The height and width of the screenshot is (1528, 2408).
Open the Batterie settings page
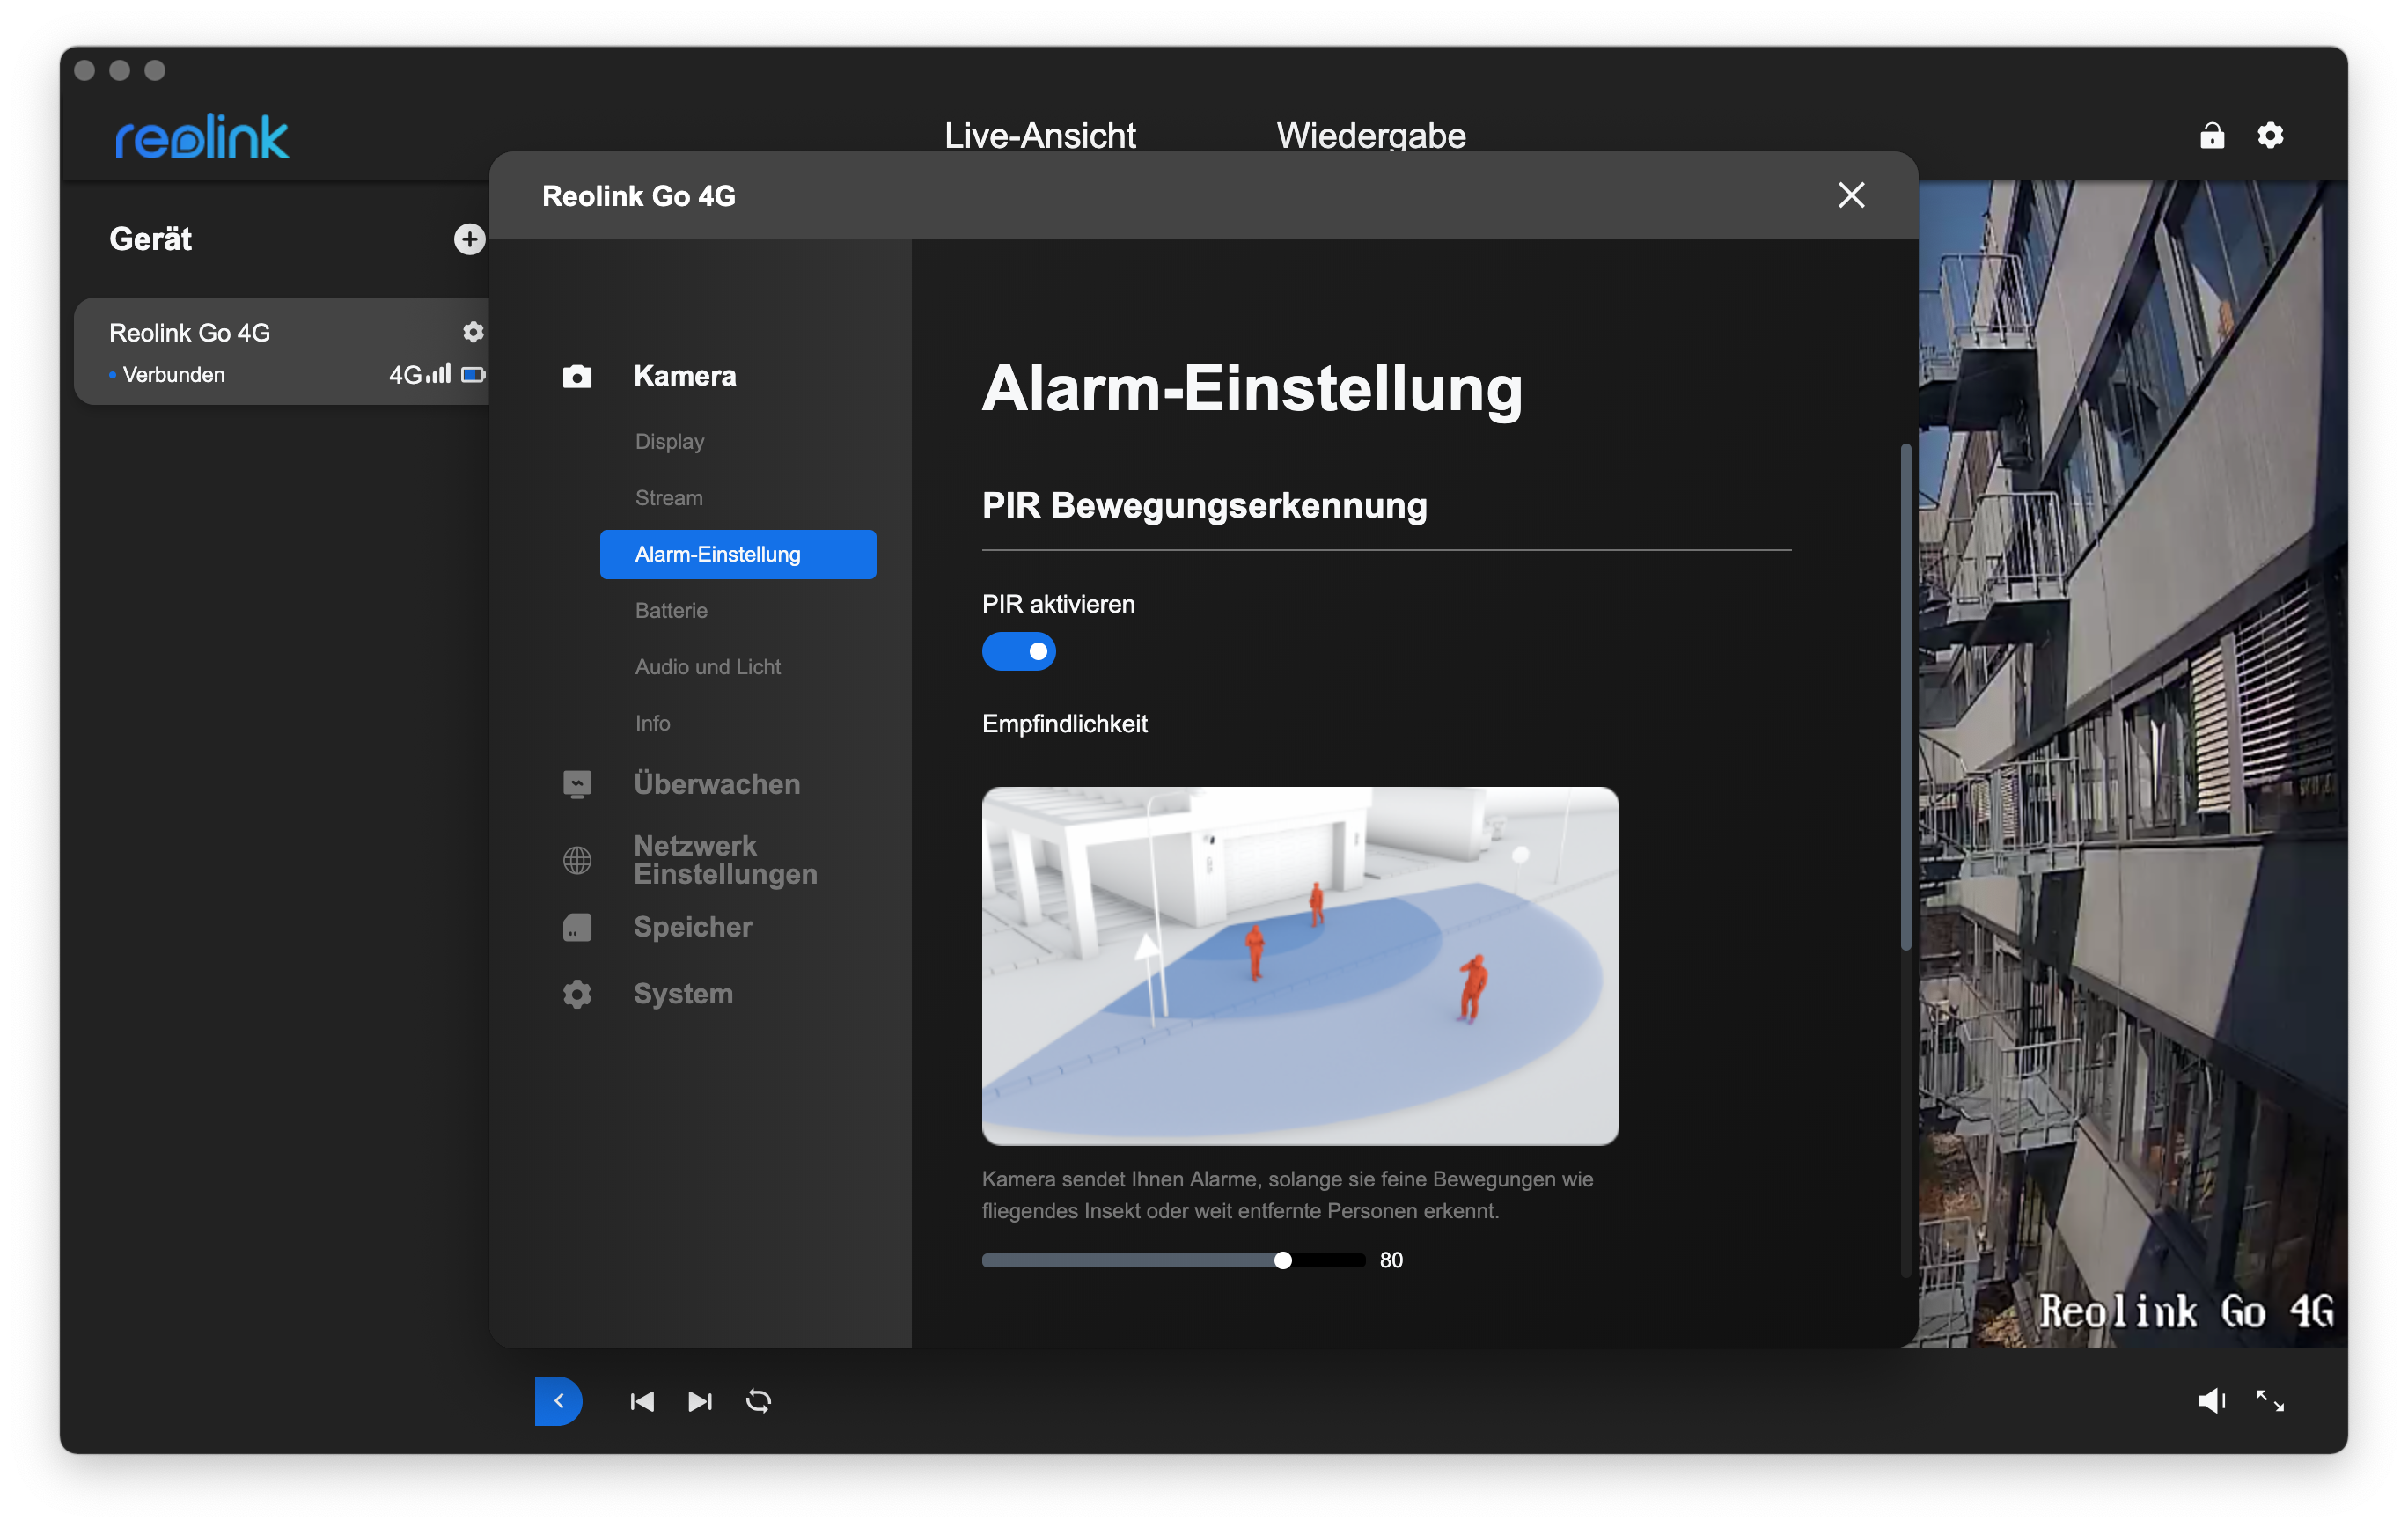(671, 610)
